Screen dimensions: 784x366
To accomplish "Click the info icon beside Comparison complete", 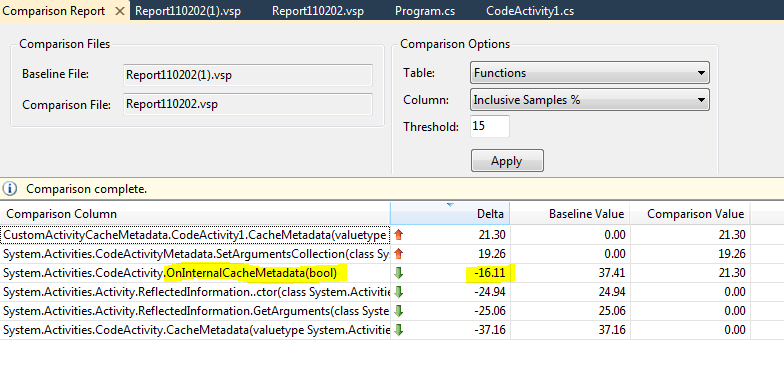I will (10, 189).
